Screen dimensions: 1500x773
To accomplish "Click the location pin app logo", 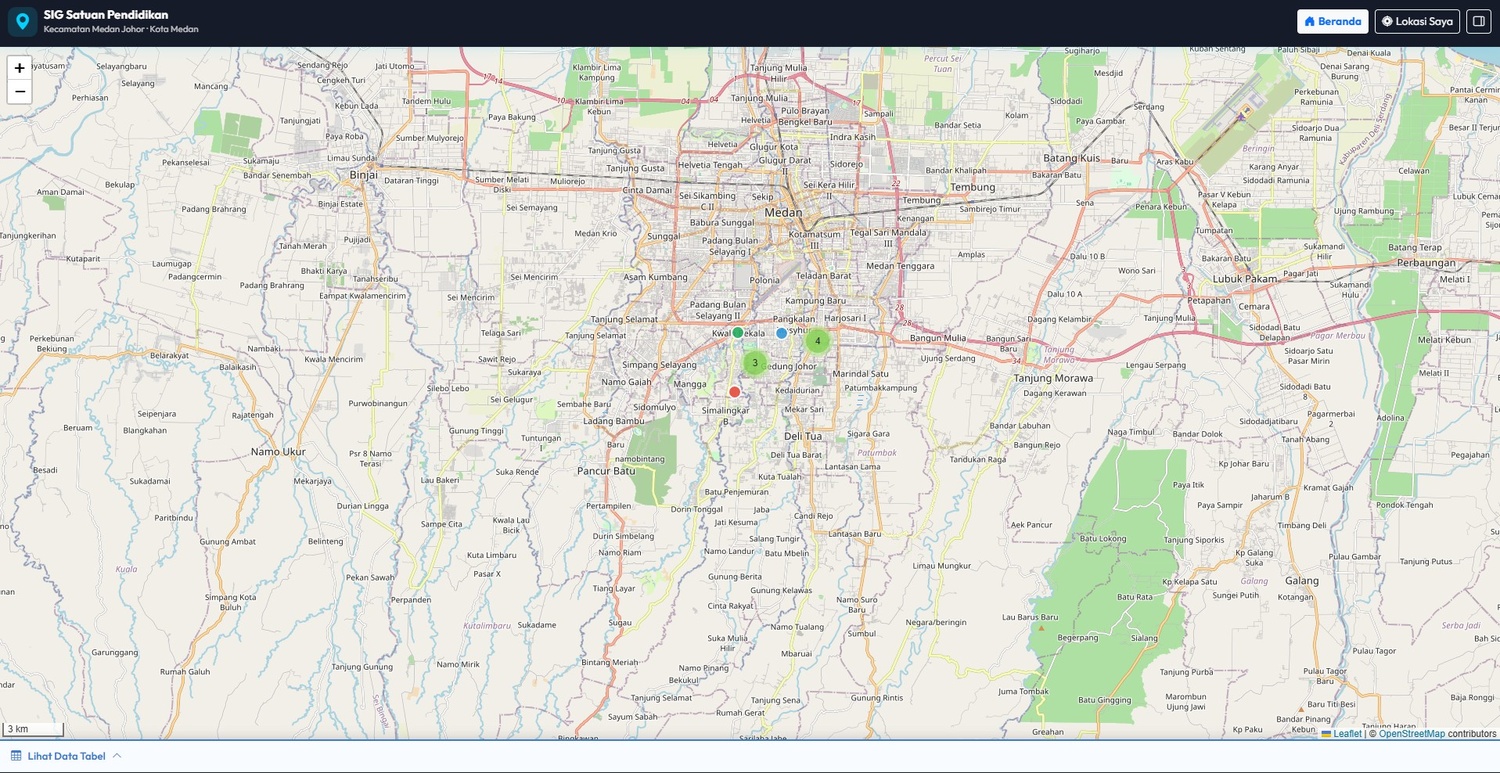I will (x=22, y=21).
